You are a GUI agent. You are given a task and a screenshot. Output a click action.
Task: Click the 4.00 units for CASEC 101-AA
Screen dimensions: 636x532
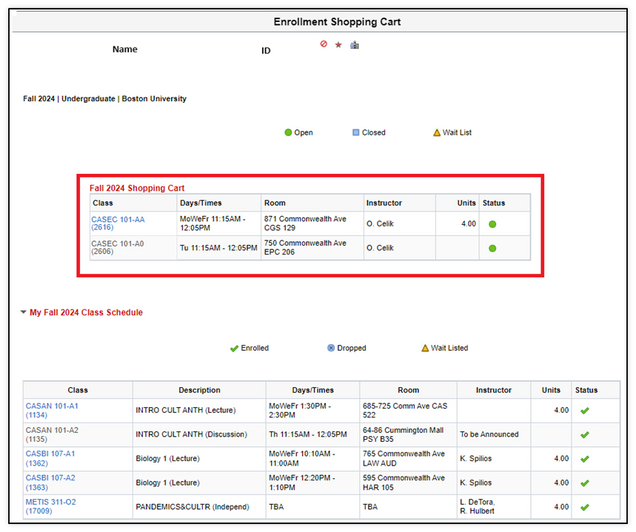tap(468, 224)
